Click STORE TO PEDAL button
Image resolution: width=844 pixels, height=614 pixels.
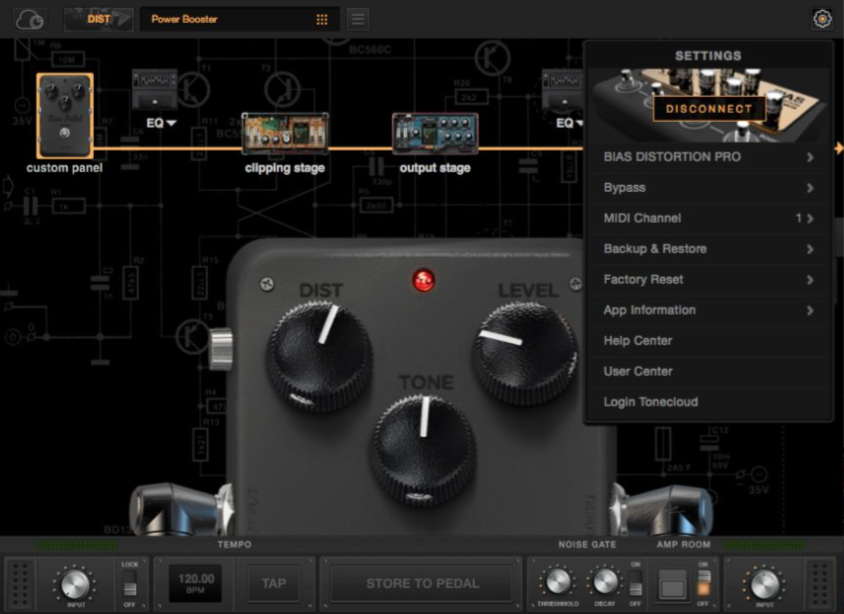point(423,583)
